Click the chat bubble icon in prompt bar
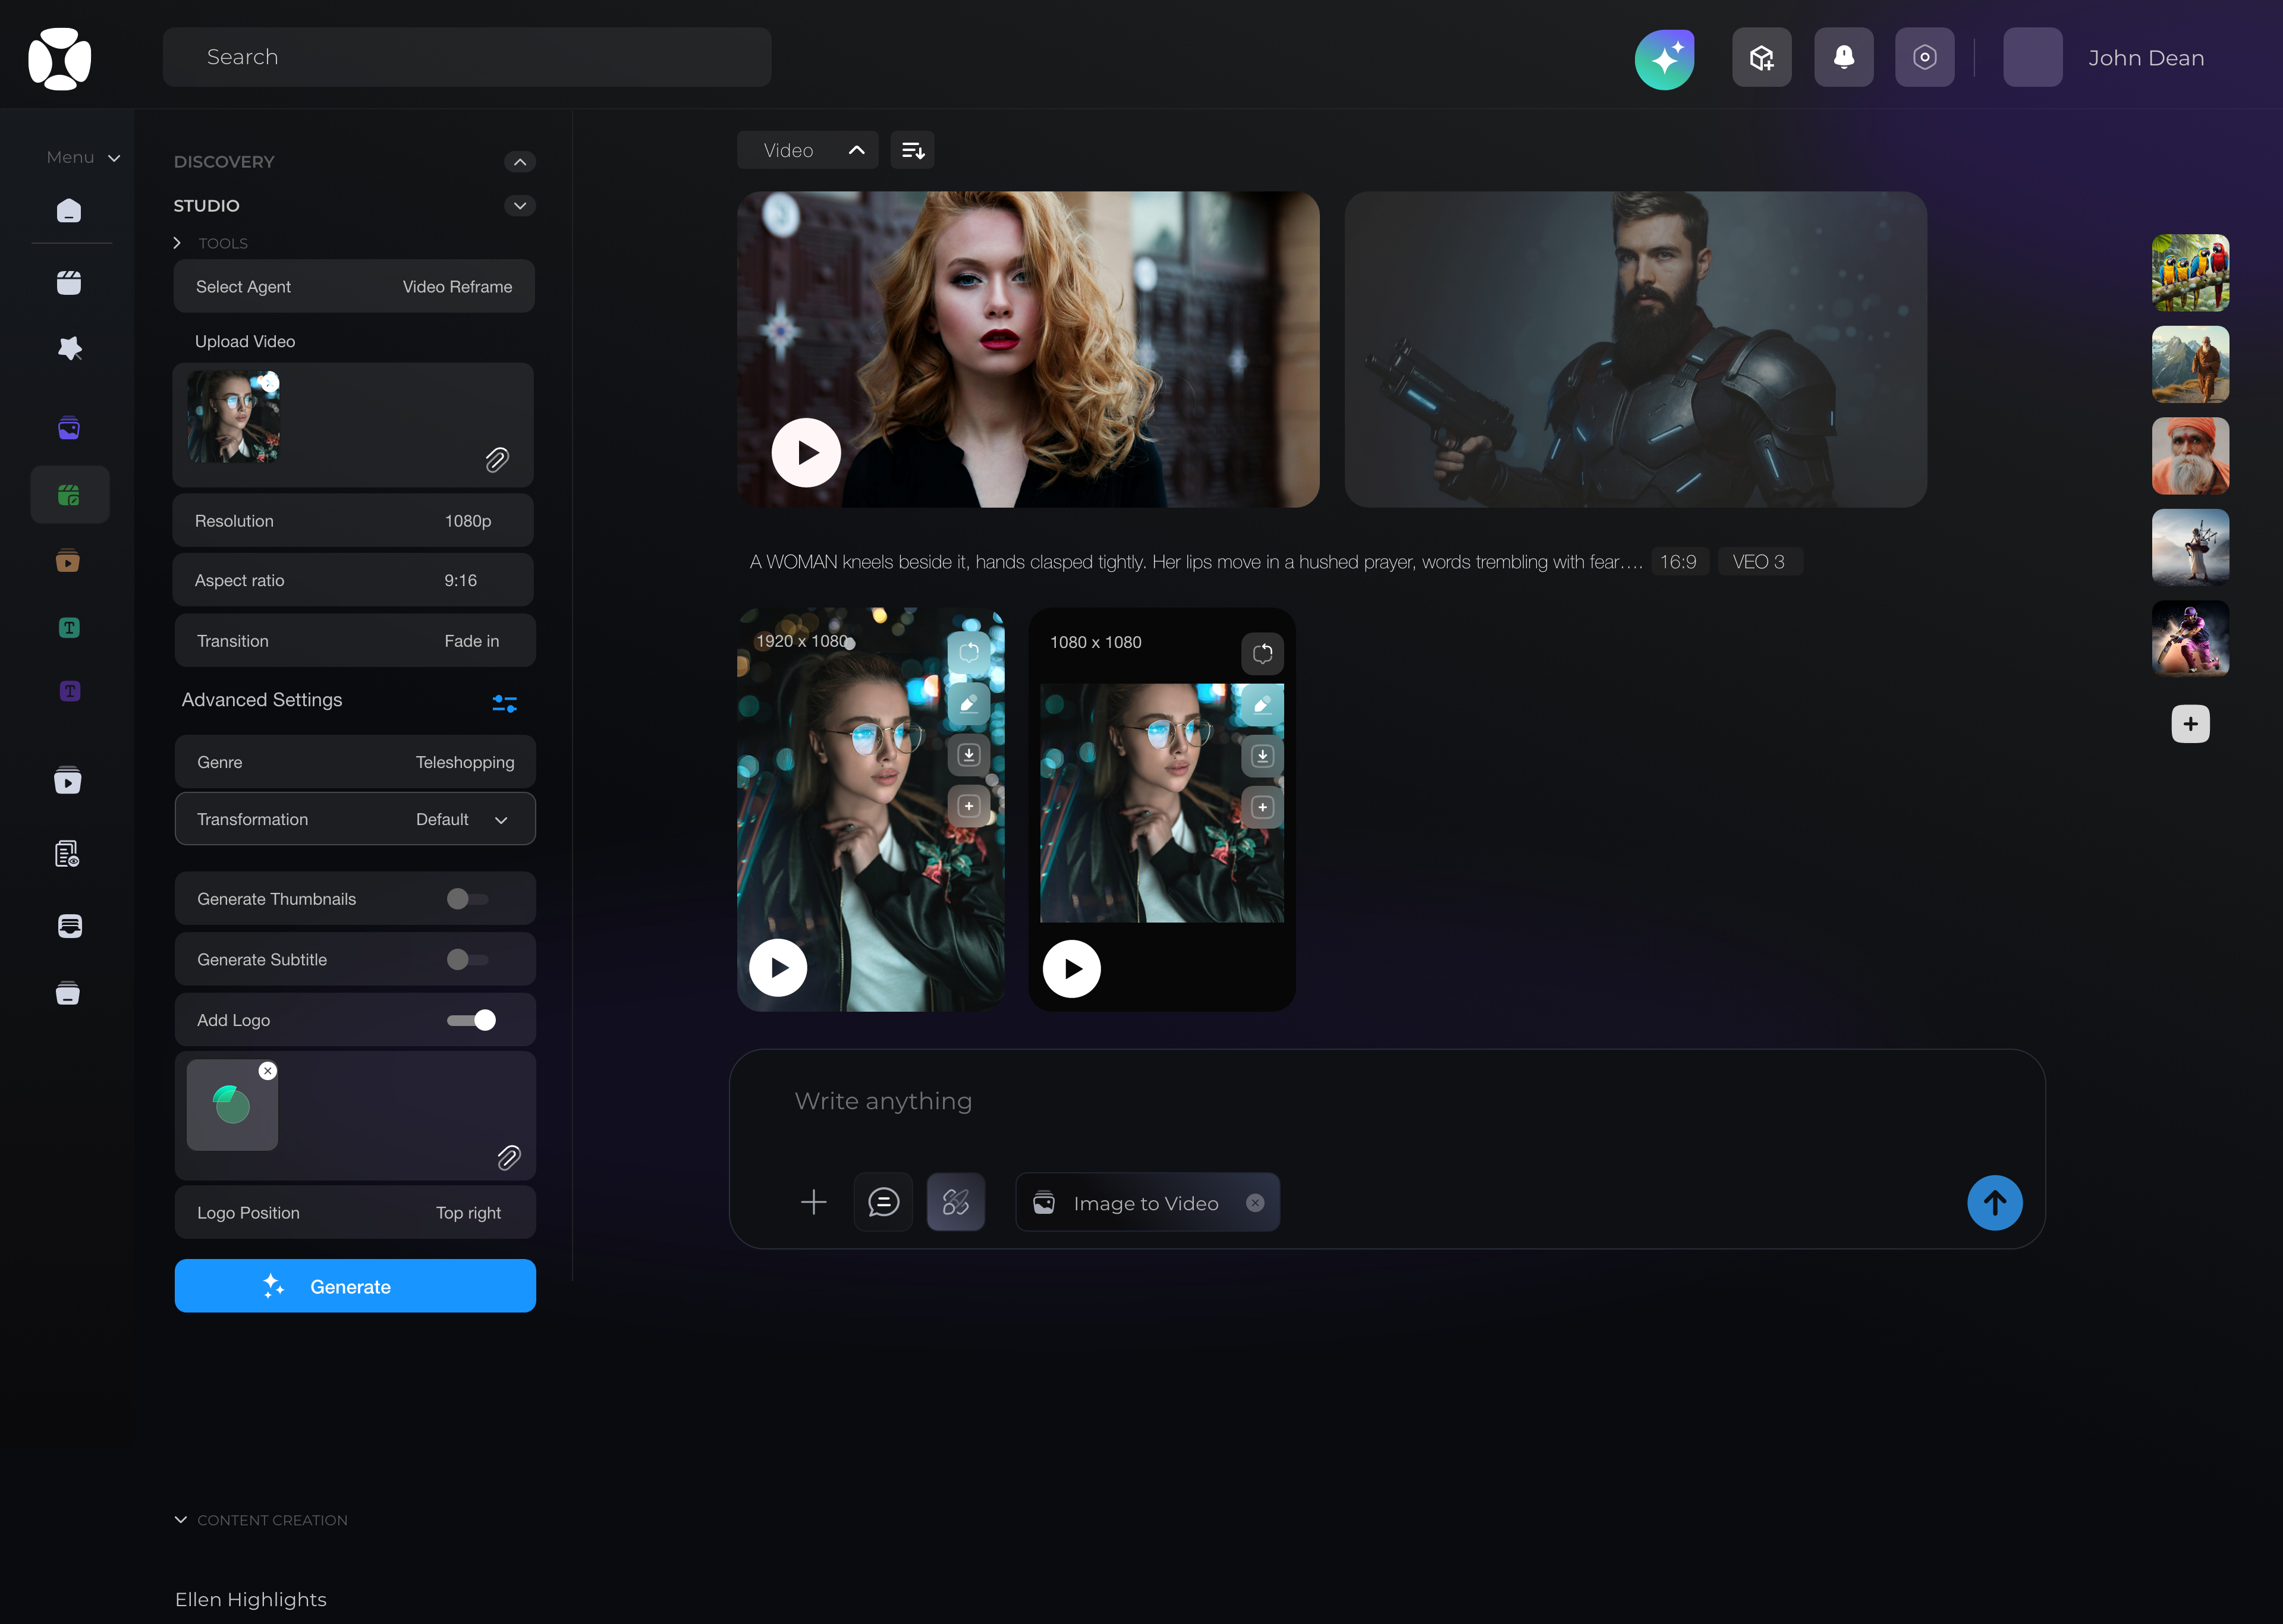The height and width of the screenshot is (1624, 2283). [883, 1202]
